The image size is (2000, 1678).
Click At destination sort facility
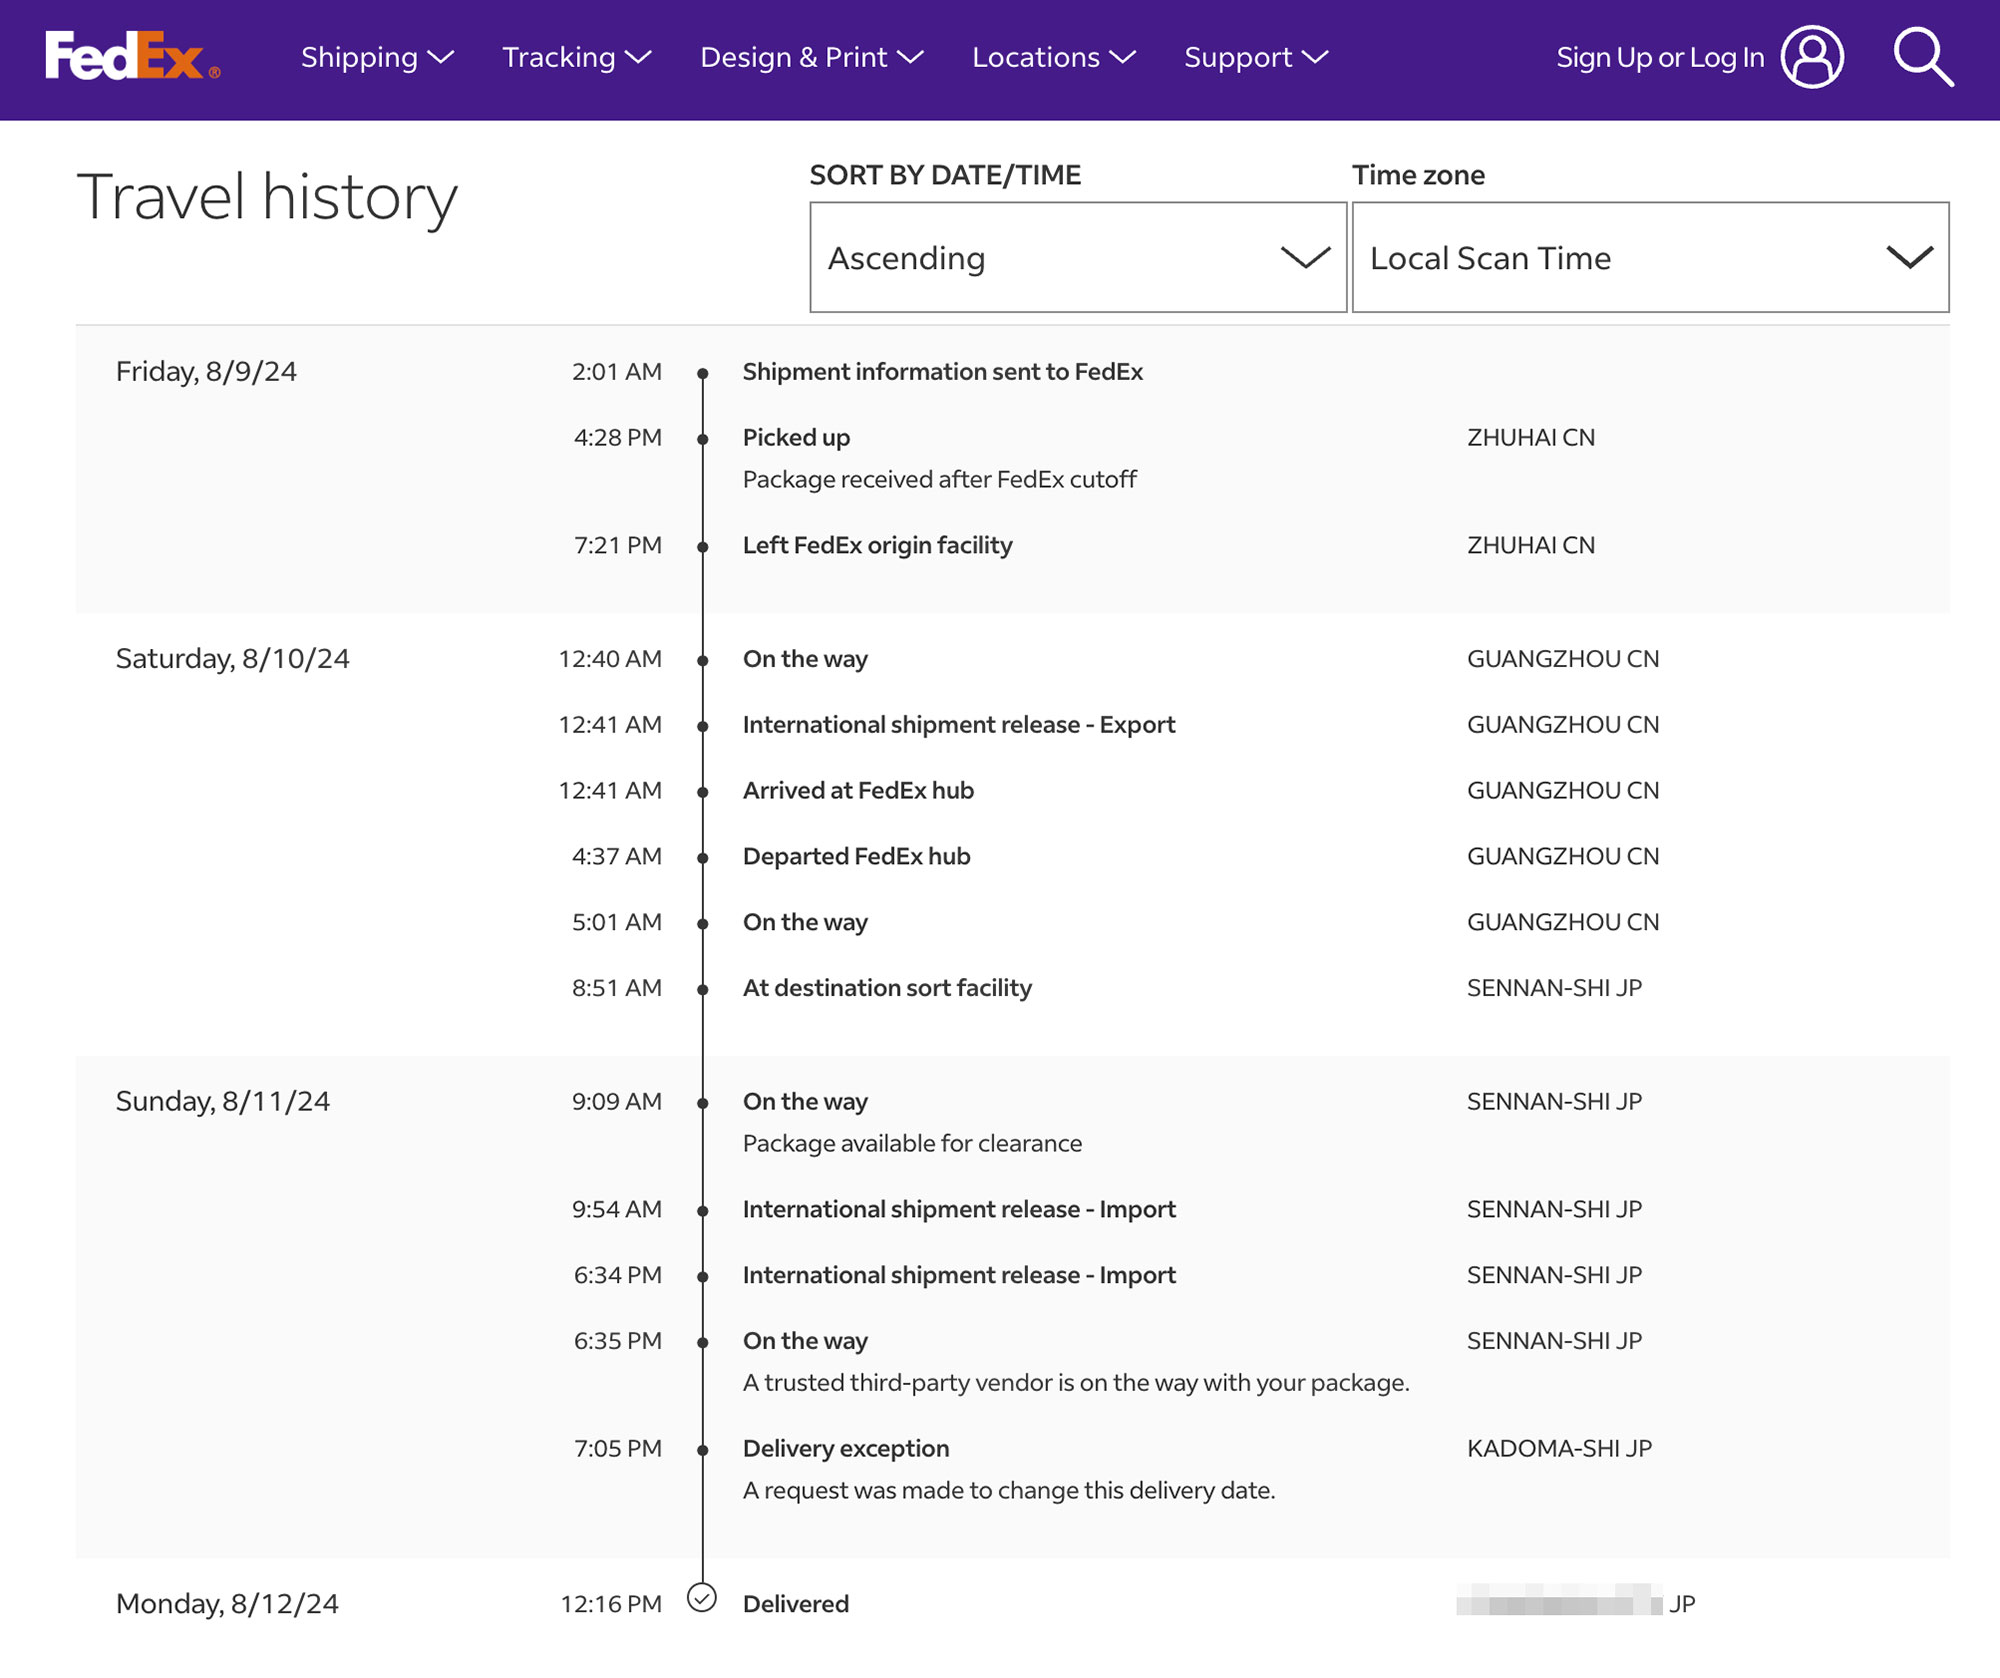coord(887,987)
